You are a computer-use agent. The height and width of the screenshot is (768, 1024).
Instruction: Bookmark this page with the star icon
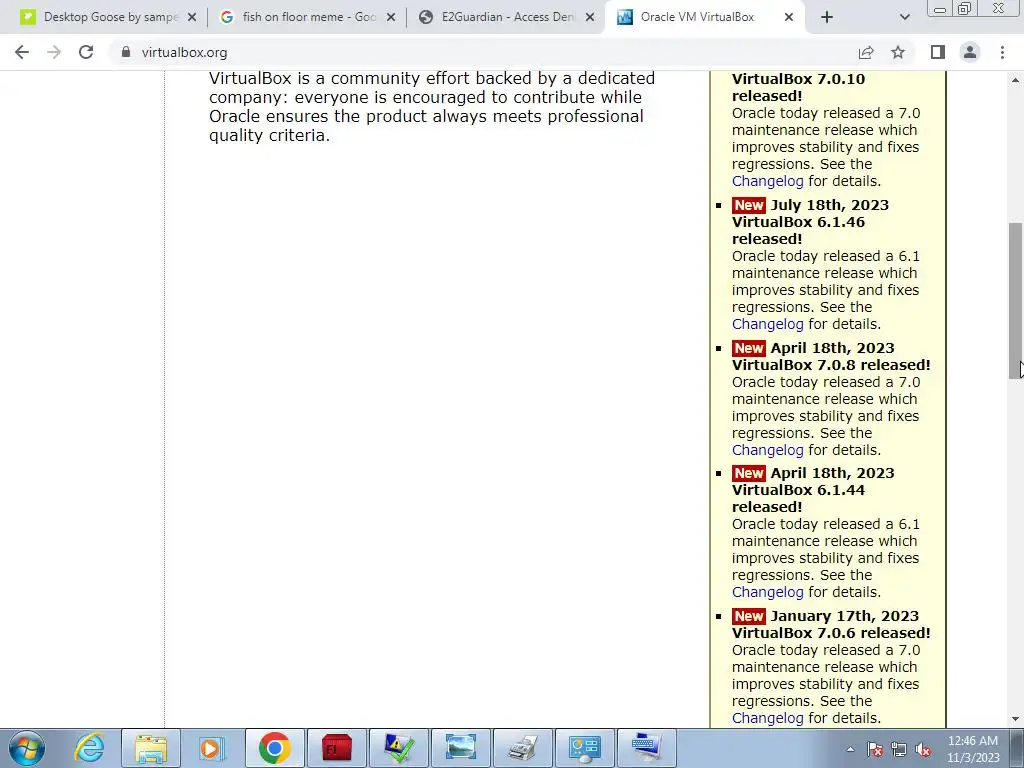coord(898,52)
